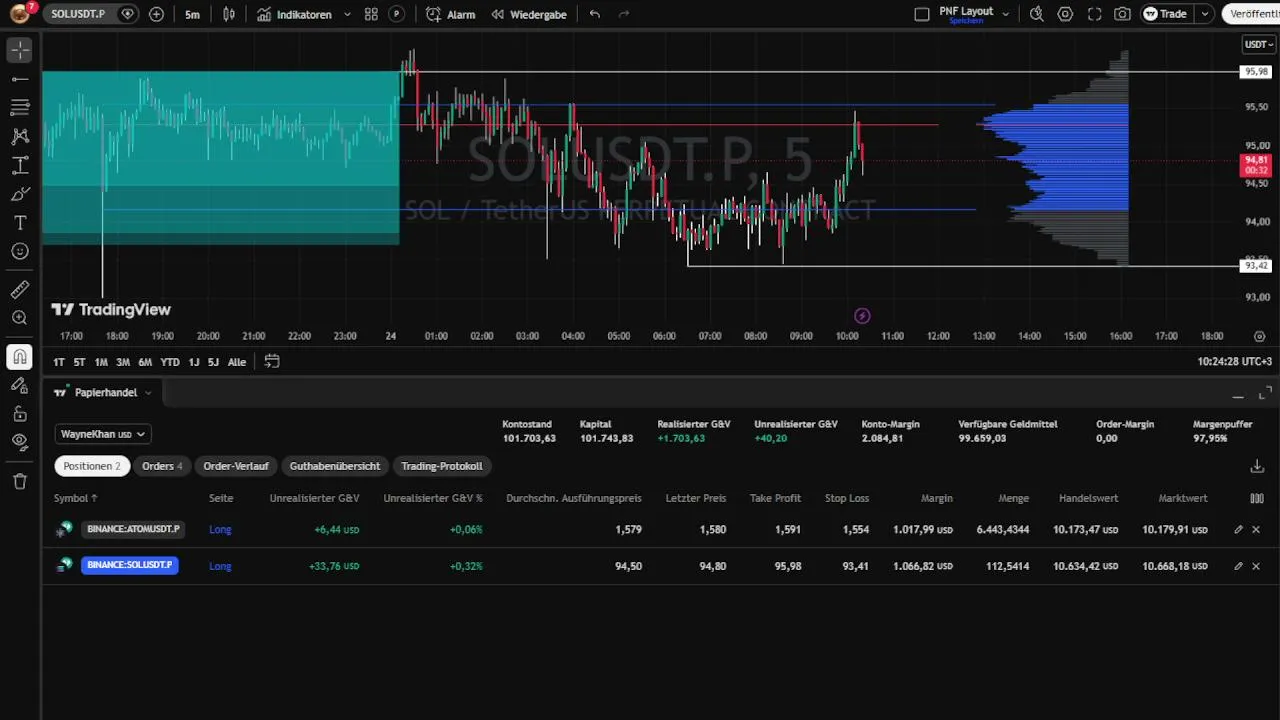Start Wiedergabe bar replay
The image size is (1280, 720).
click(x=529, y=14)
